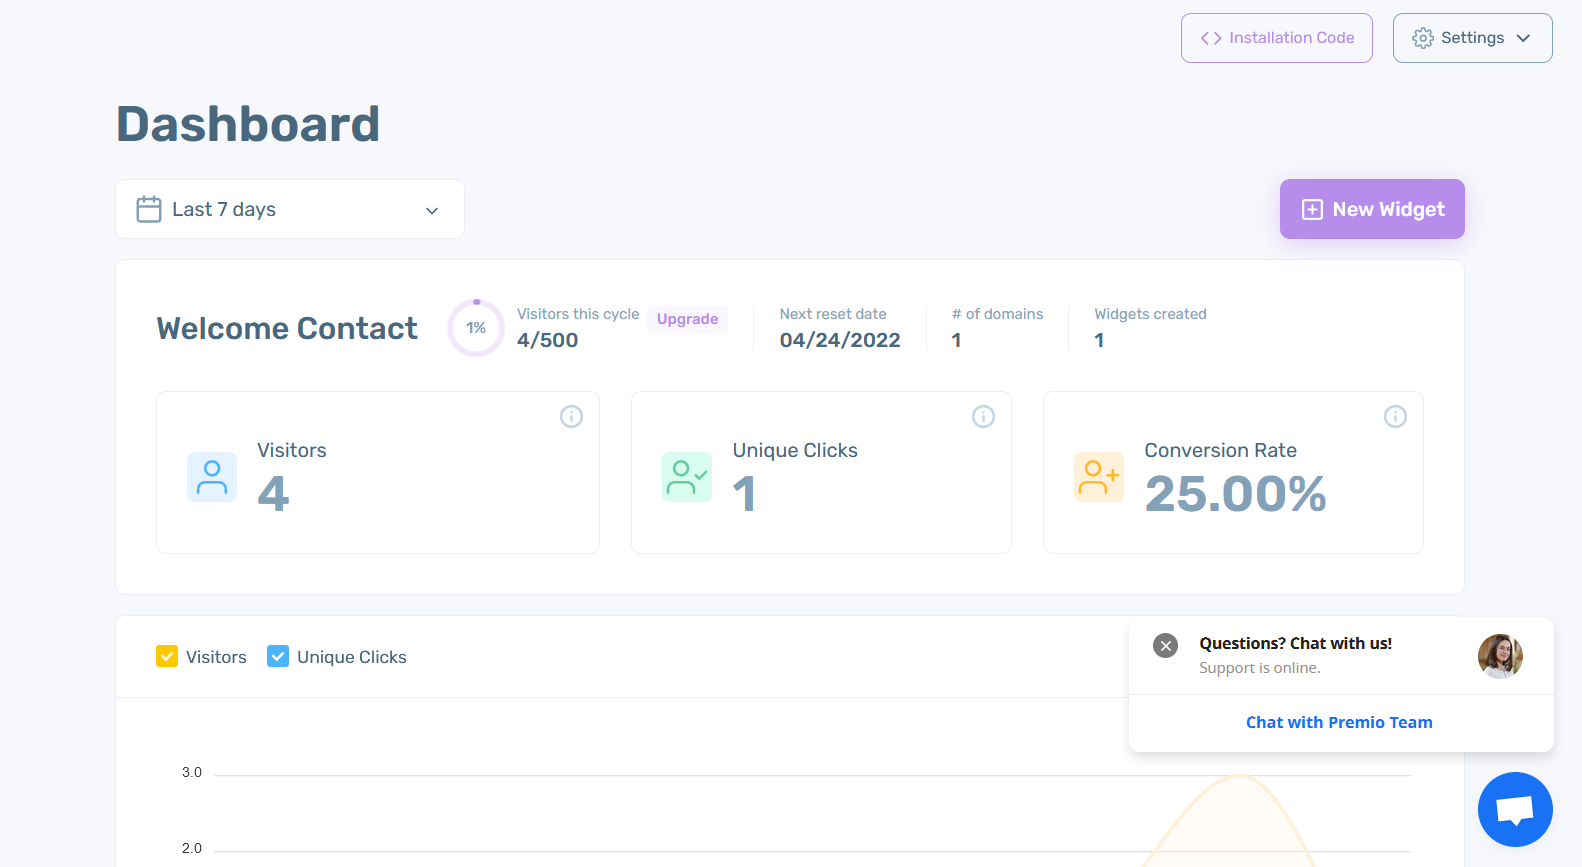The image size is (1582, 867).
Task: Open info tooltip on Unique Clicks card
Action: point(983,416)
